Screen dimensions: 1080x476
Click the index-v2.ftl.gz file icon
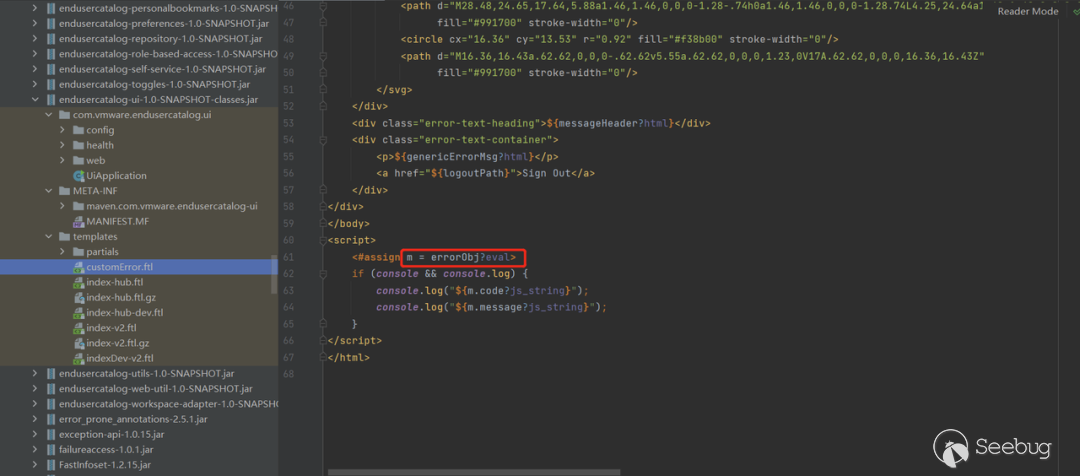[79, 342]
